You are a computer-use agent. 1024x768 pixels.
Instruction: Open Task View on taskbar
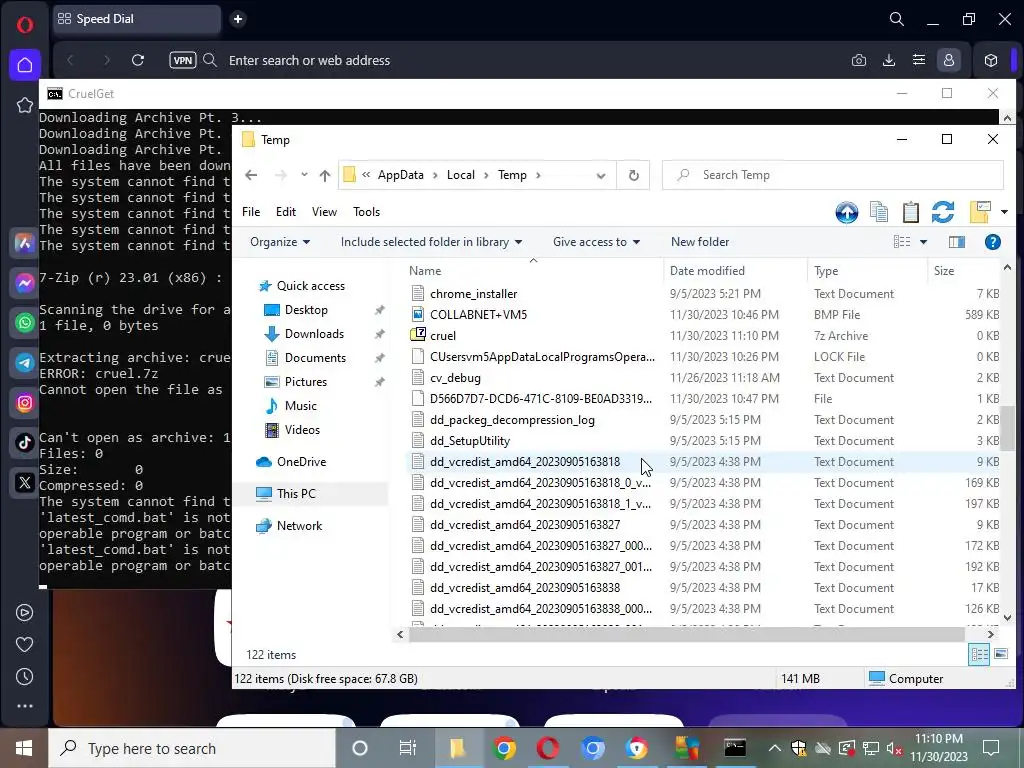coord(408,748)
